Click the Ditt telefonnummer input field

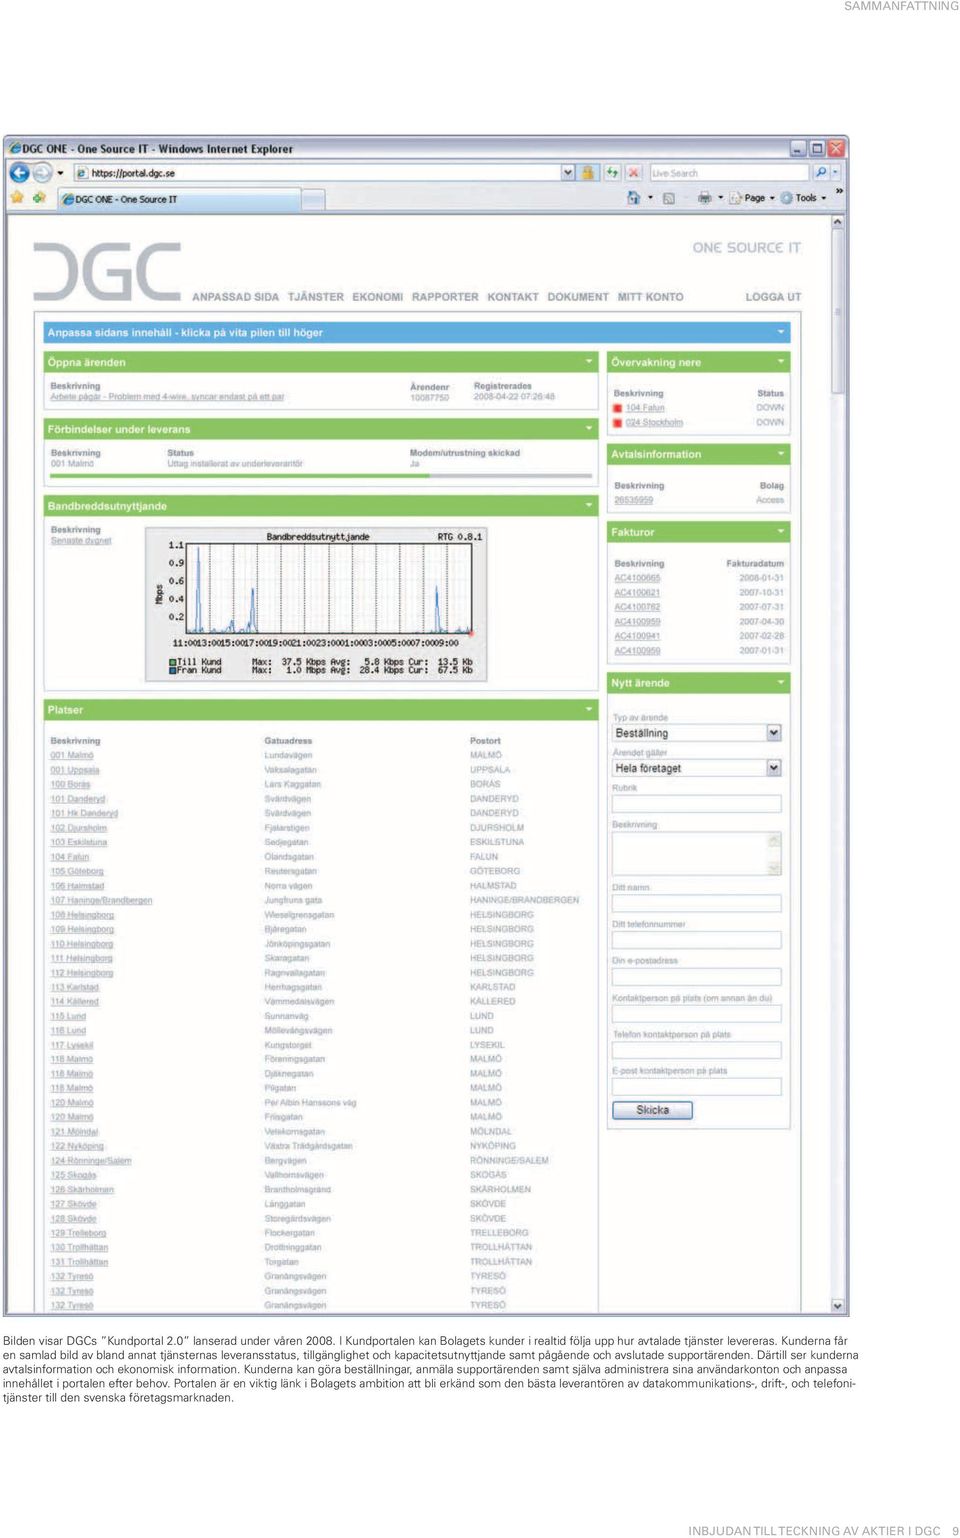coord(696,940)
